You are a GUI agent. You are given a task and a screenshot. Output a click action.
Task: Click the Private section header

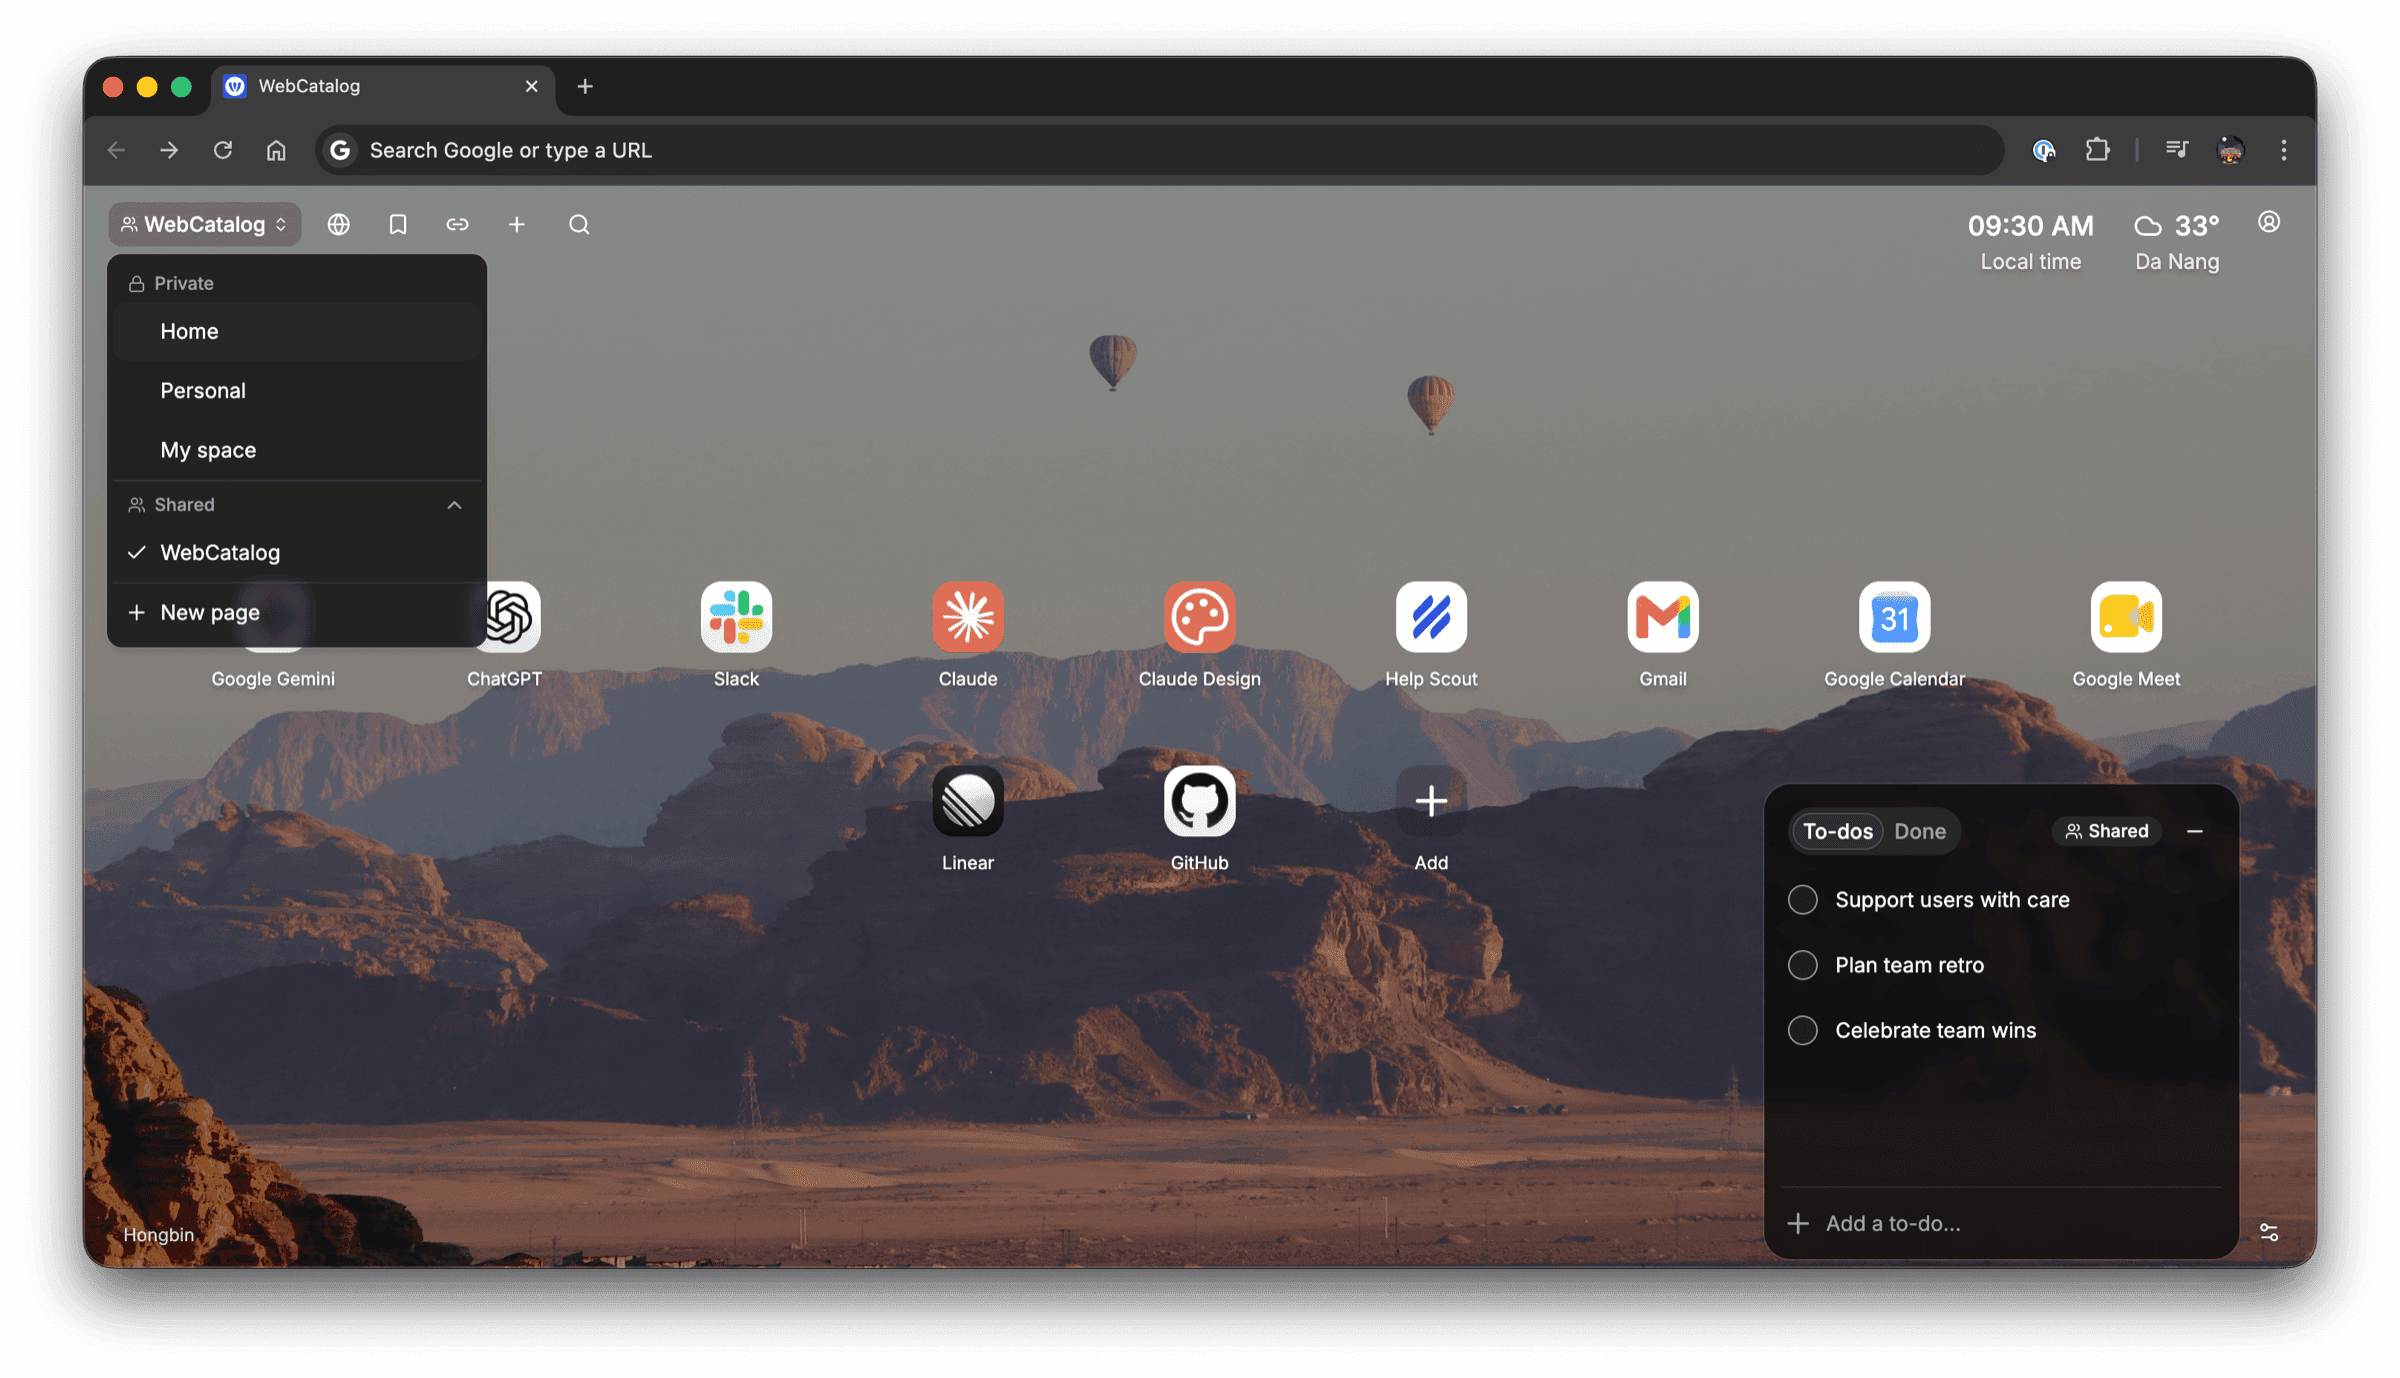171,283
